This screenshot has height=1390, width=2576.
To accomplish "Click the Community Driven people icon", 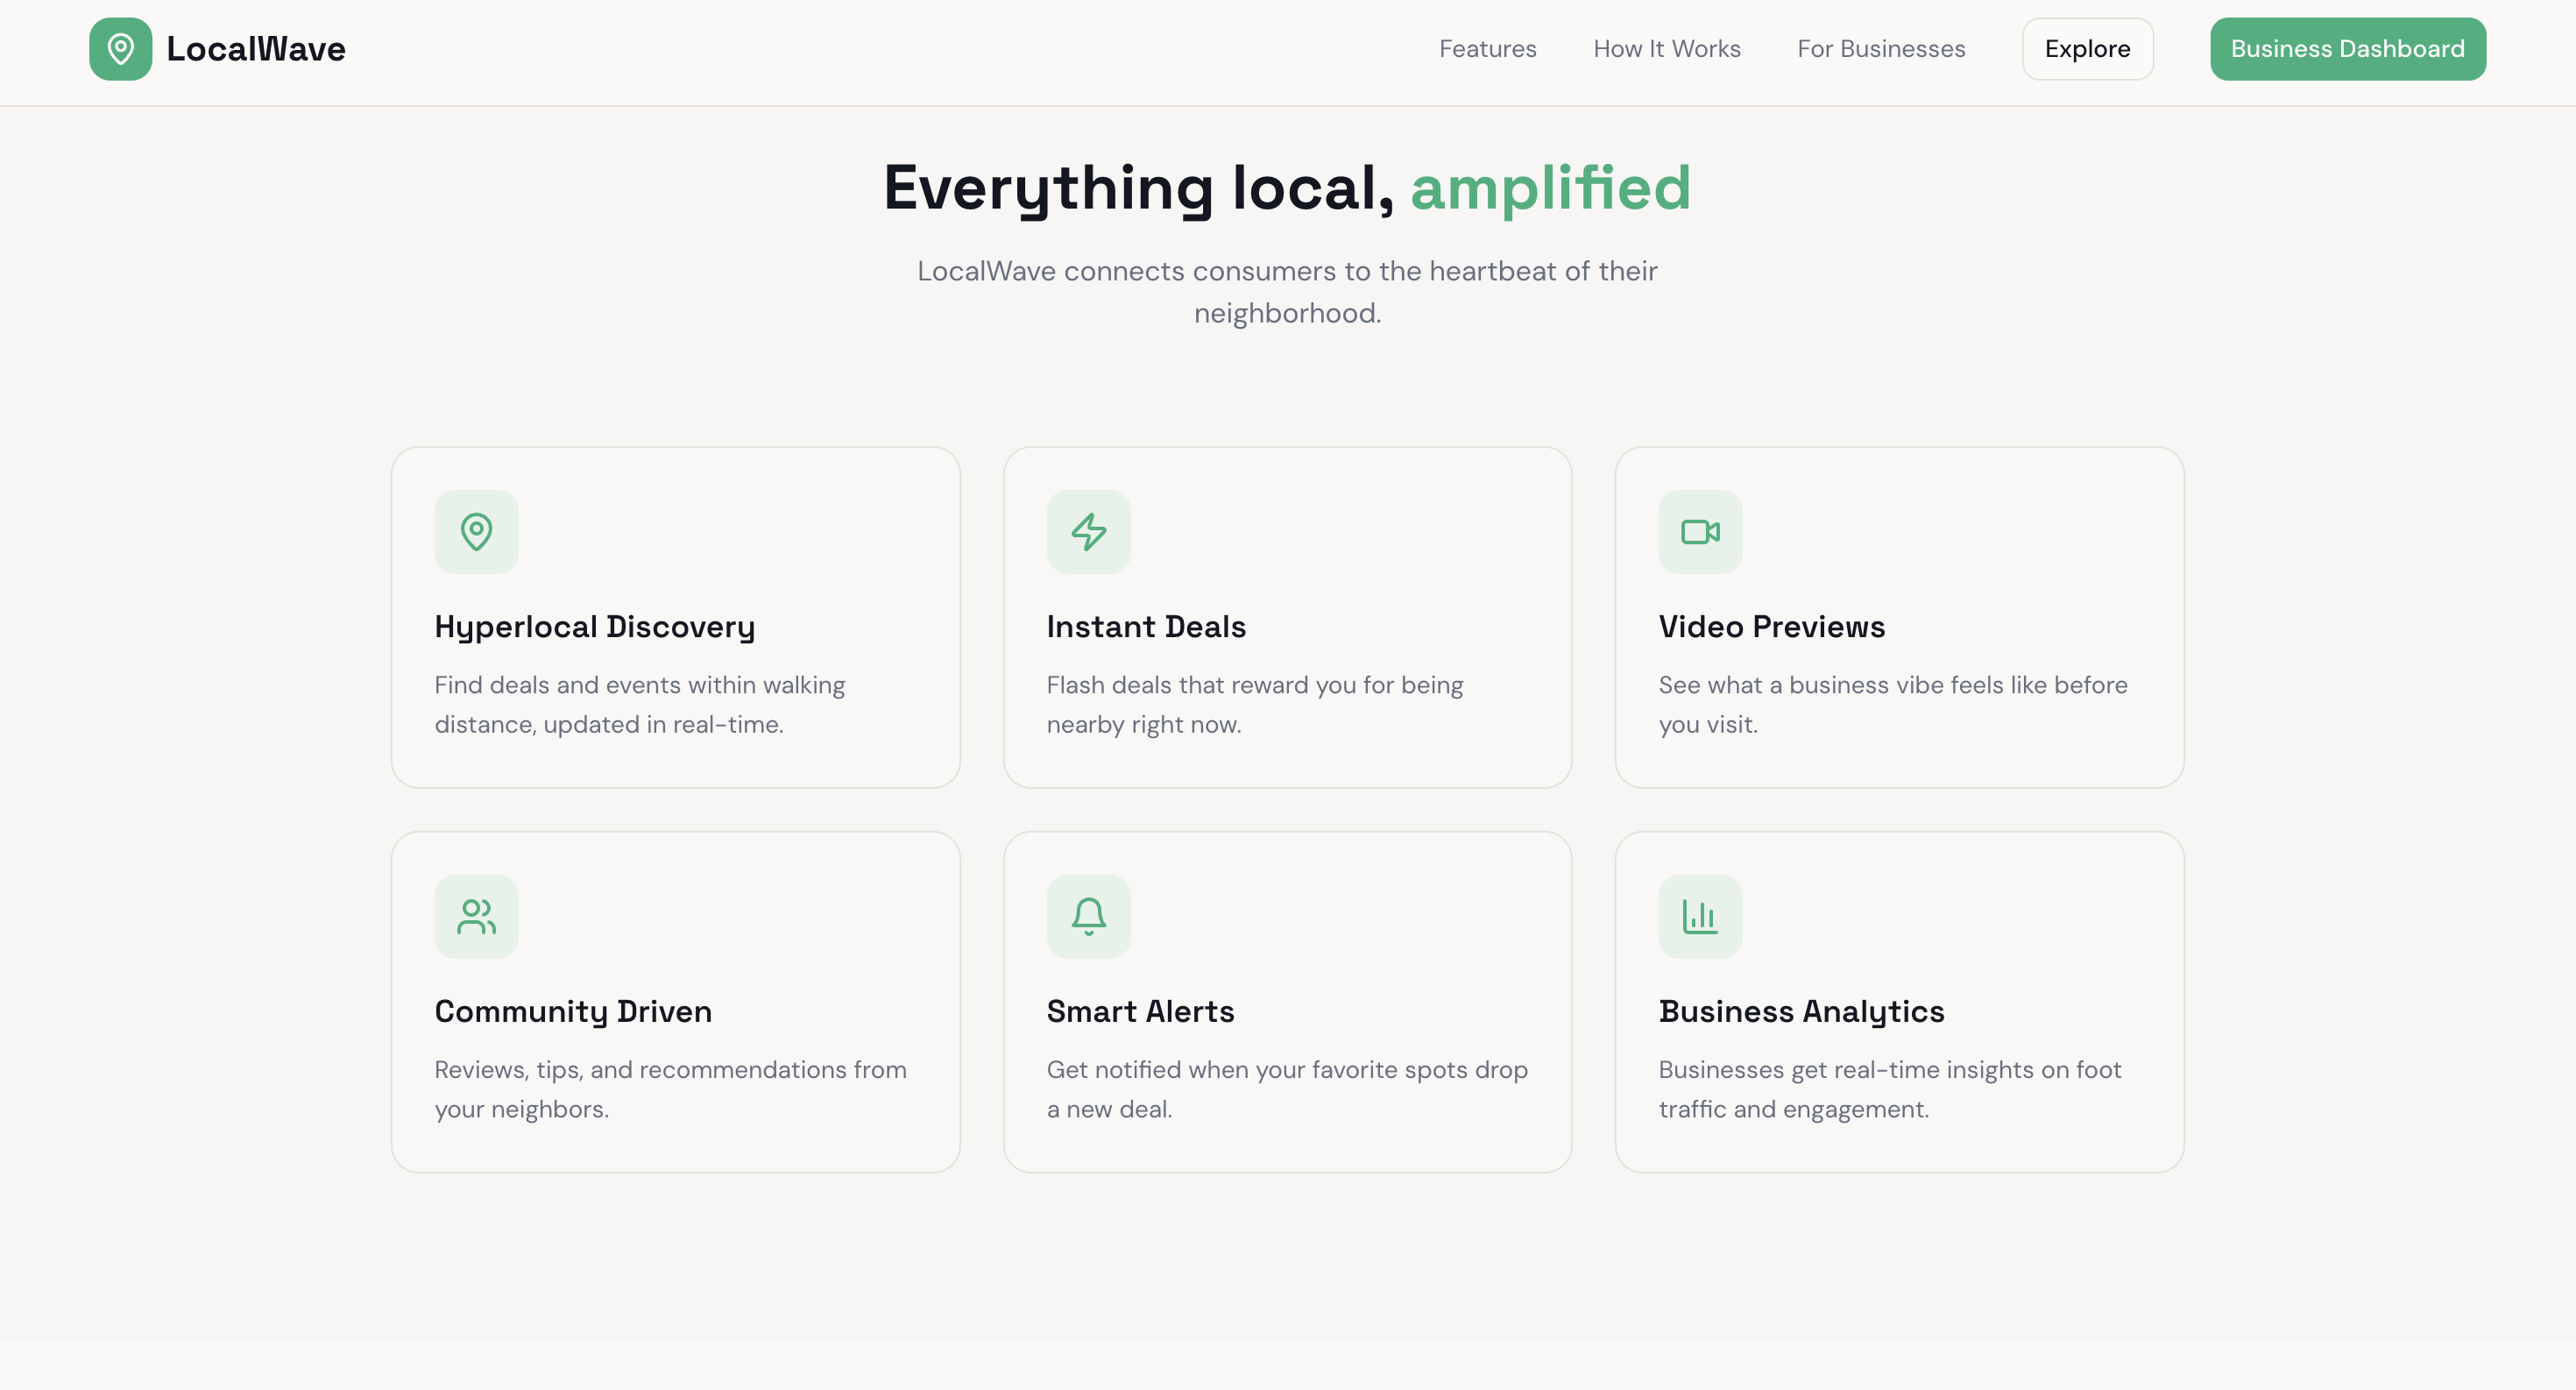I will click(476, 916).
